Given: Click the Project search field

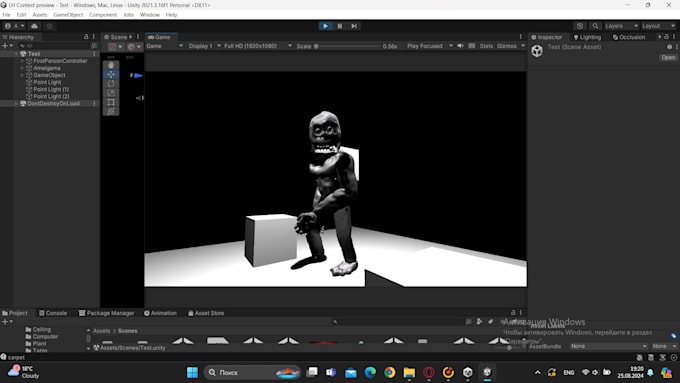Looking at the screenshot, I should point(398,322).
